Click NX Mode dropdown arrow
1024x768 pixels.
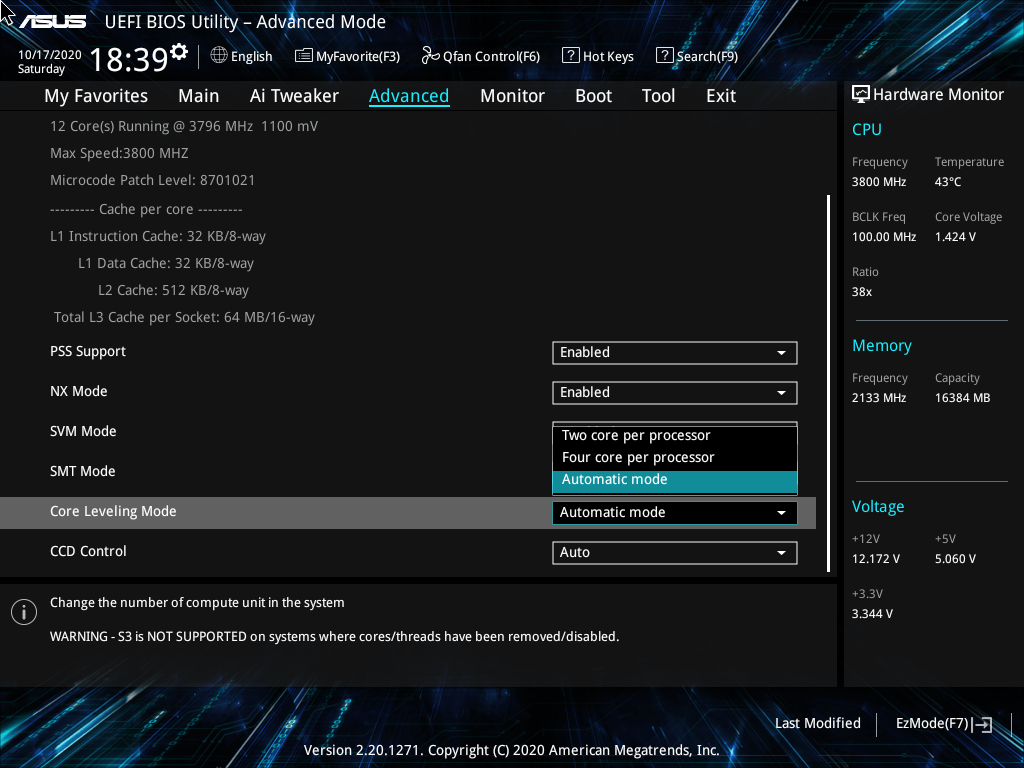coord(781,393)
